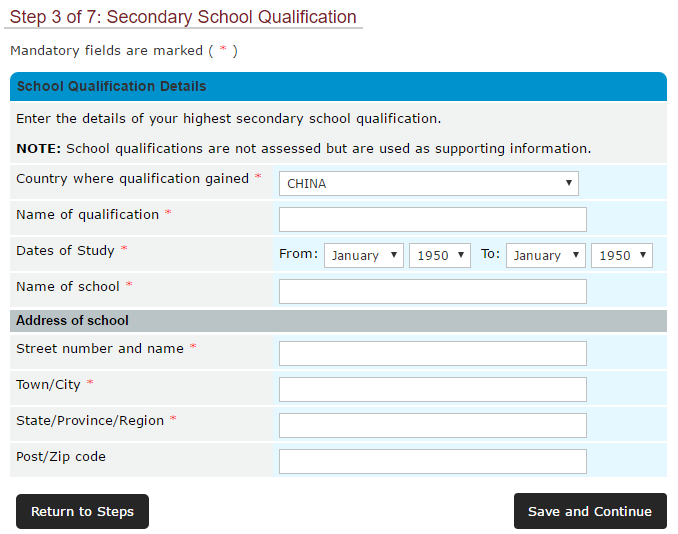Viewport: 678px width, 534px height.
Task: Click the Name of qualification text field
Action: point(432,220)
